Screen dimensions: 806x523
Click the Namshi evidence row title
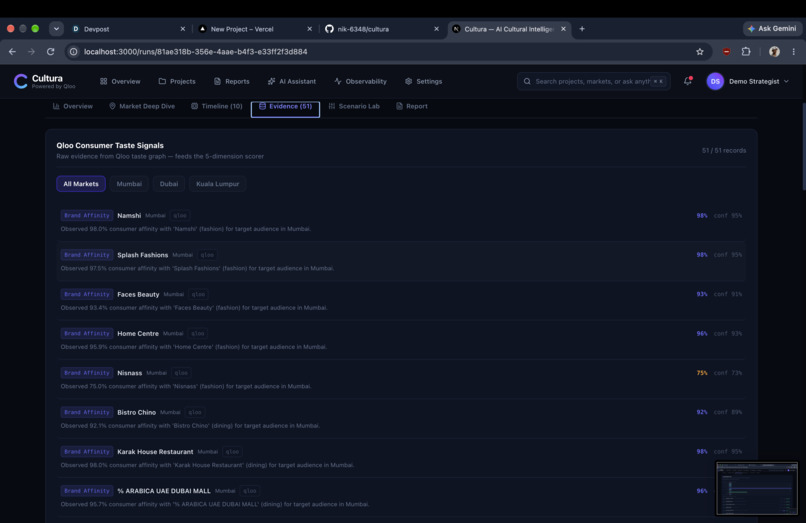pos(129,215)
